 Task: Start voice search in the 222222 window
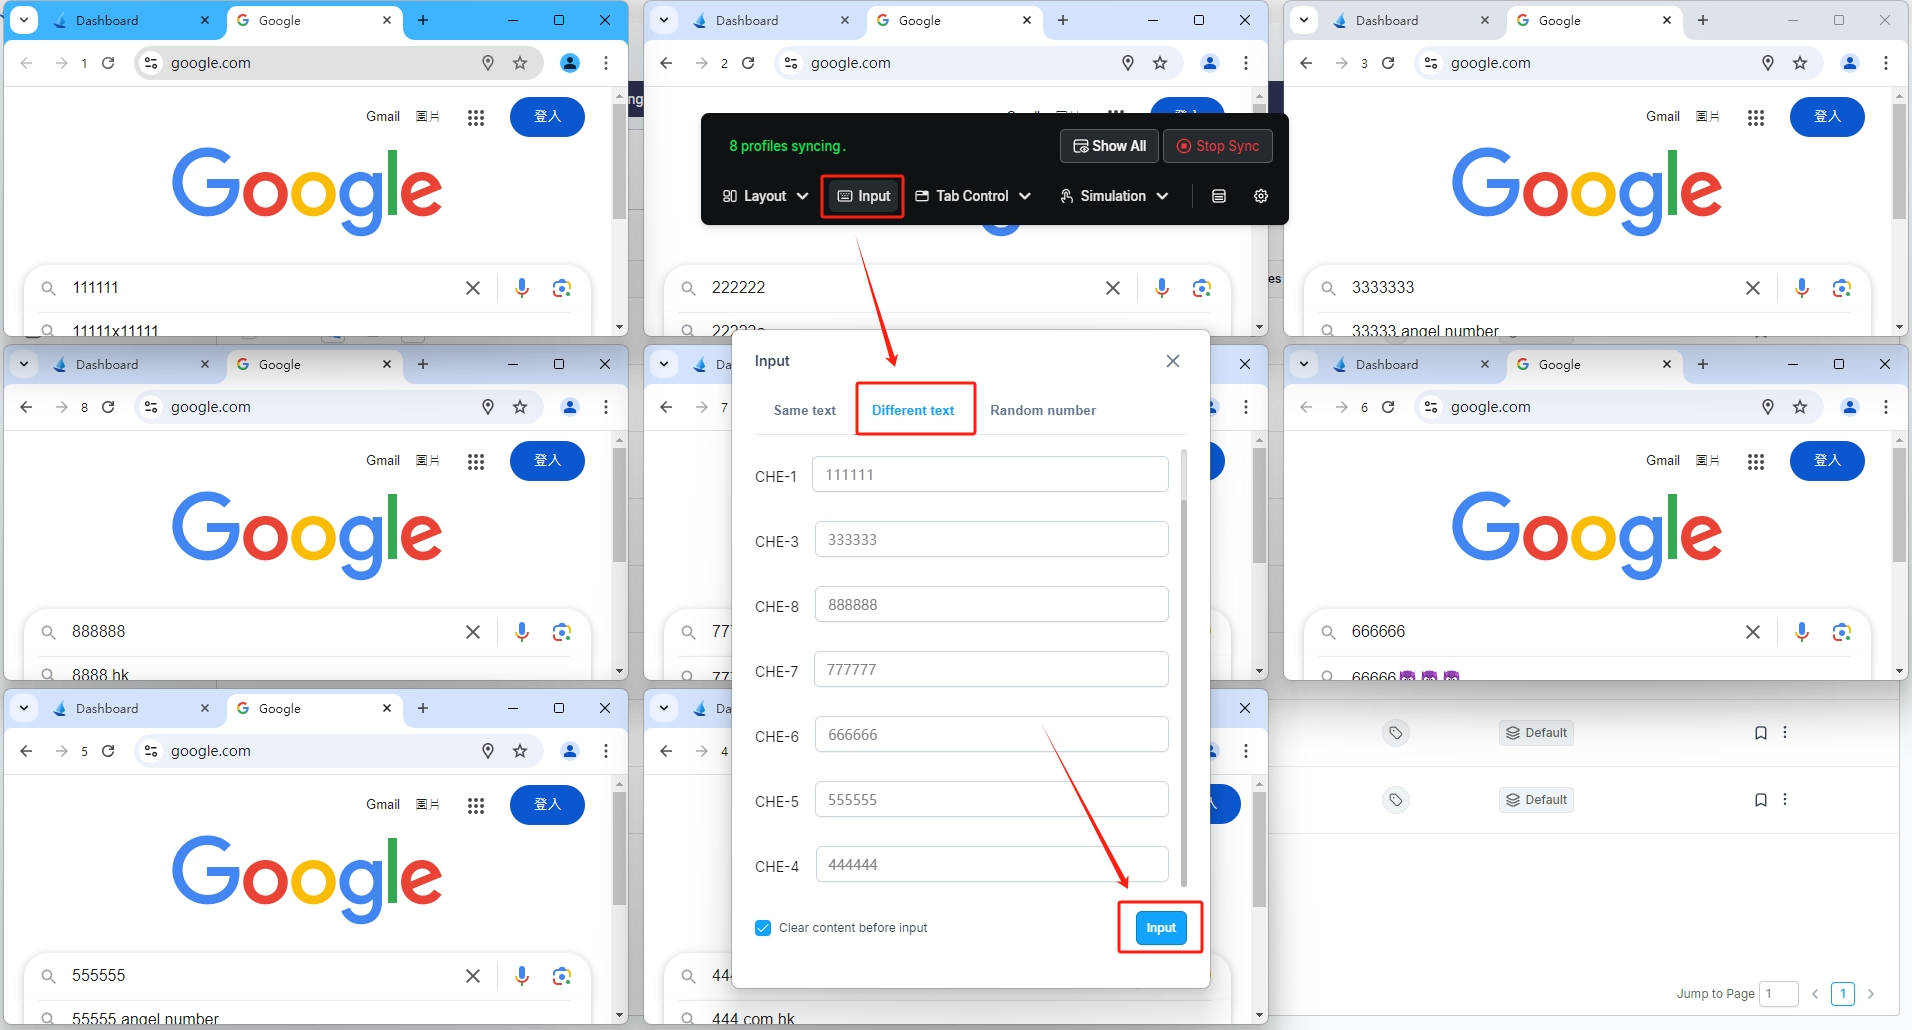coord(1162,288)
